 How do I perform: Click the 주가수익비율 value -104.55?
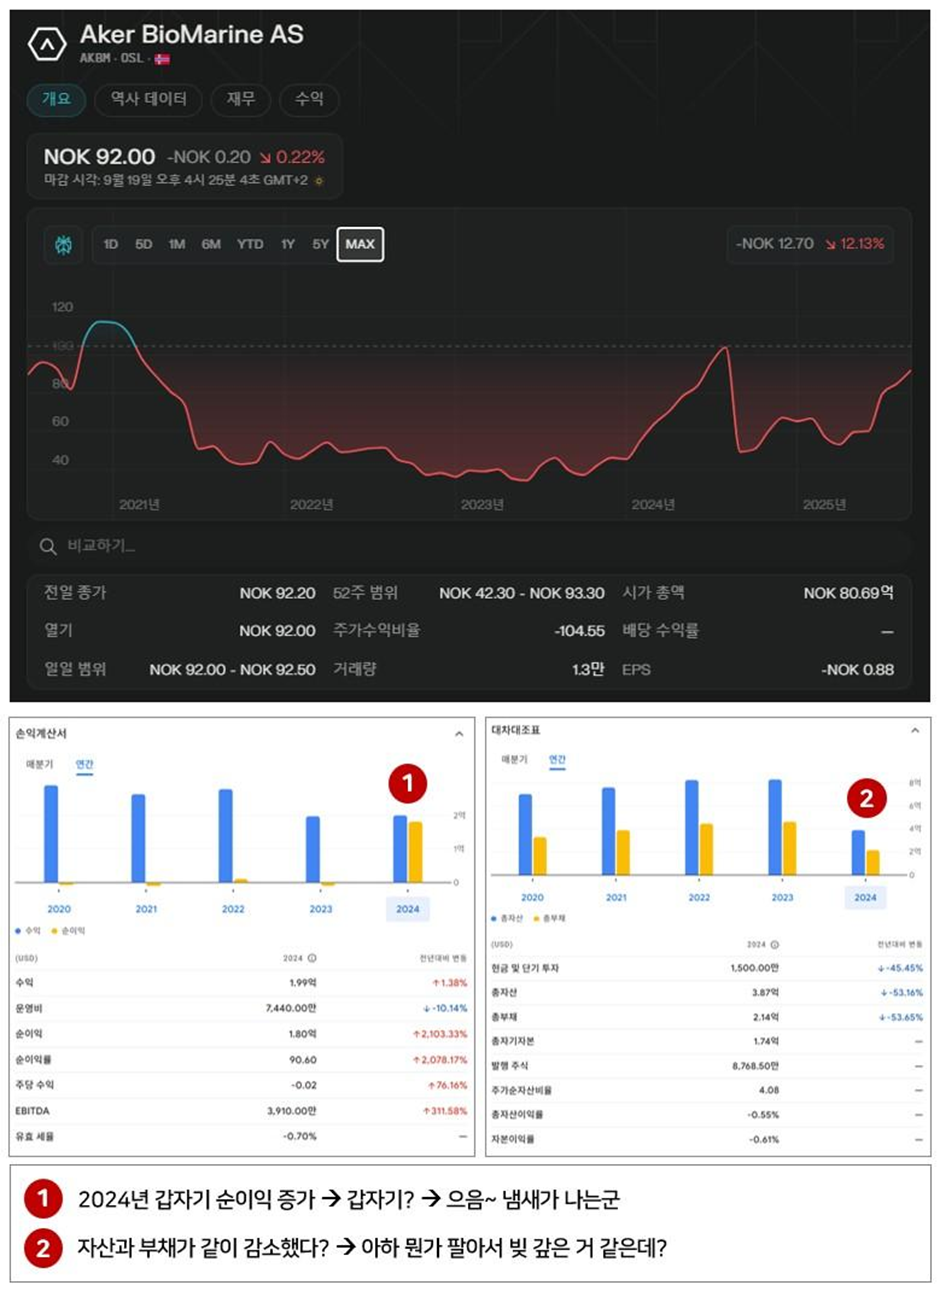tap(580, 631)
